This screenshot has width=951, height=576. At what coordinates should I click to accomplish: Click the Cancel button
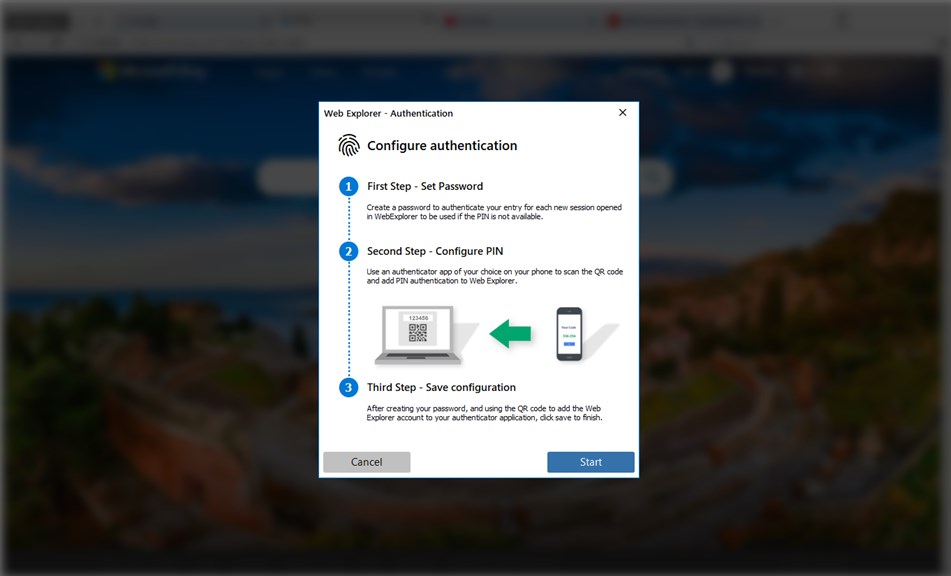[x=366, y=462]
